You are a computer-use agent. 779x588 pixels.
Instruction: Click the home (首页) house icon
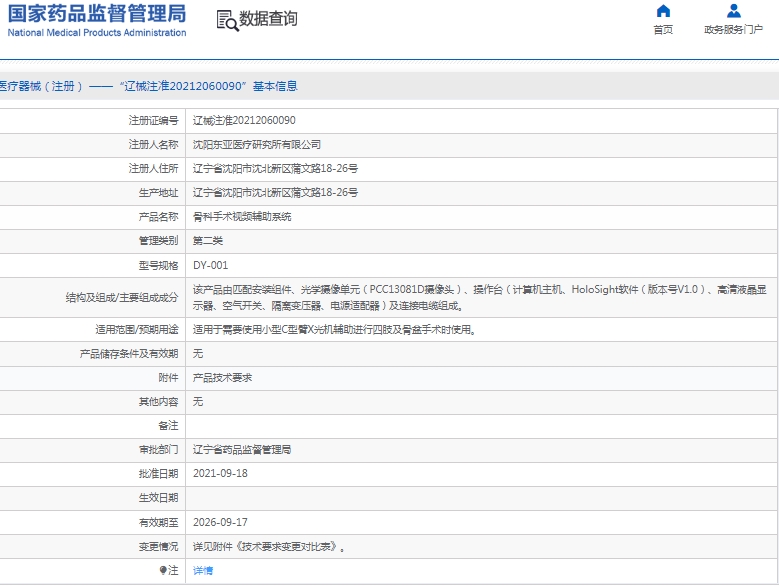[663, 11]
